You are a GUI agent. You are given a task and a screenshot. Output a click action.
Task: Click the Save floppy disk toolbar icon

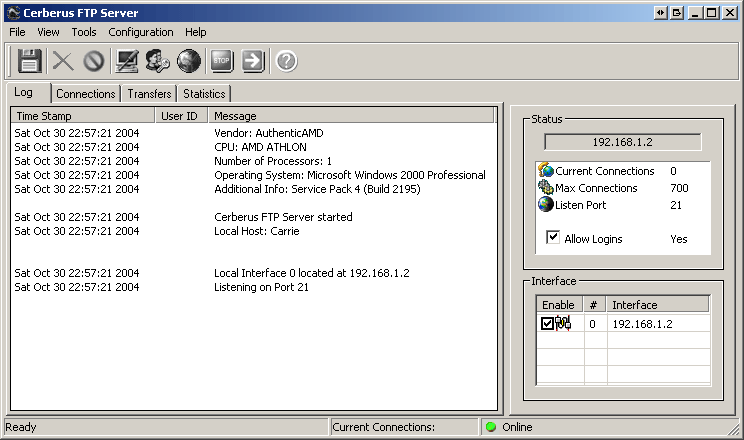29,61
